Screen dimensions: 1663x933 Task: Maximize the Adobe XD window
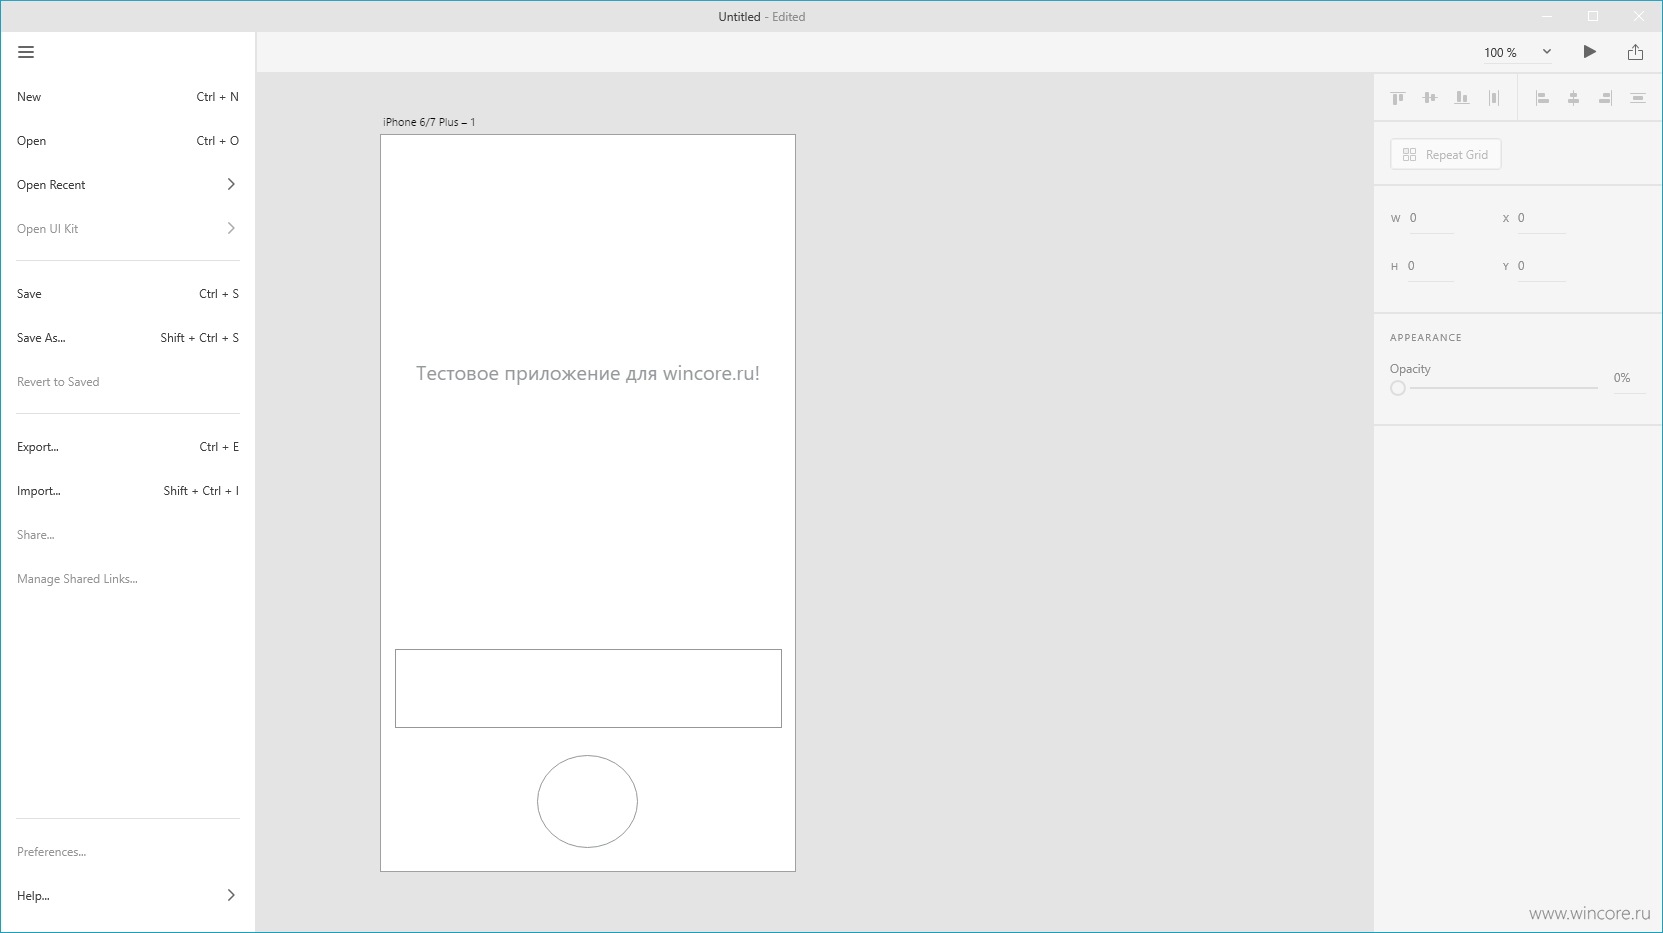click(1593, 16)
